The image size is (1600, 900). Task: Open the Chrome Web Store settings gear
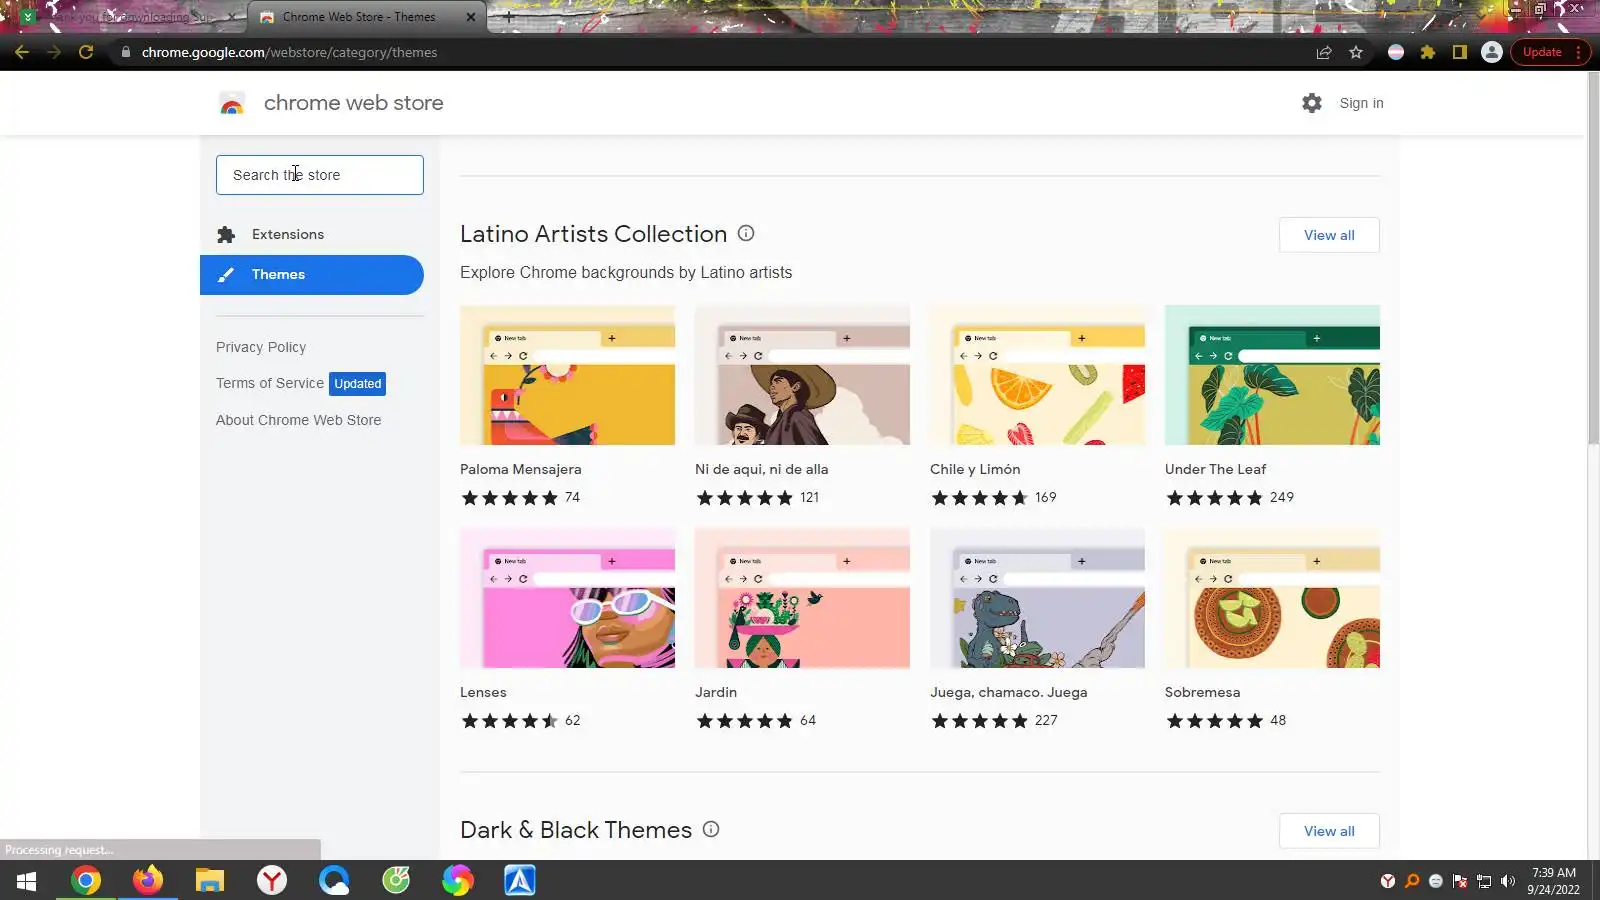[x=1312, y=103]
